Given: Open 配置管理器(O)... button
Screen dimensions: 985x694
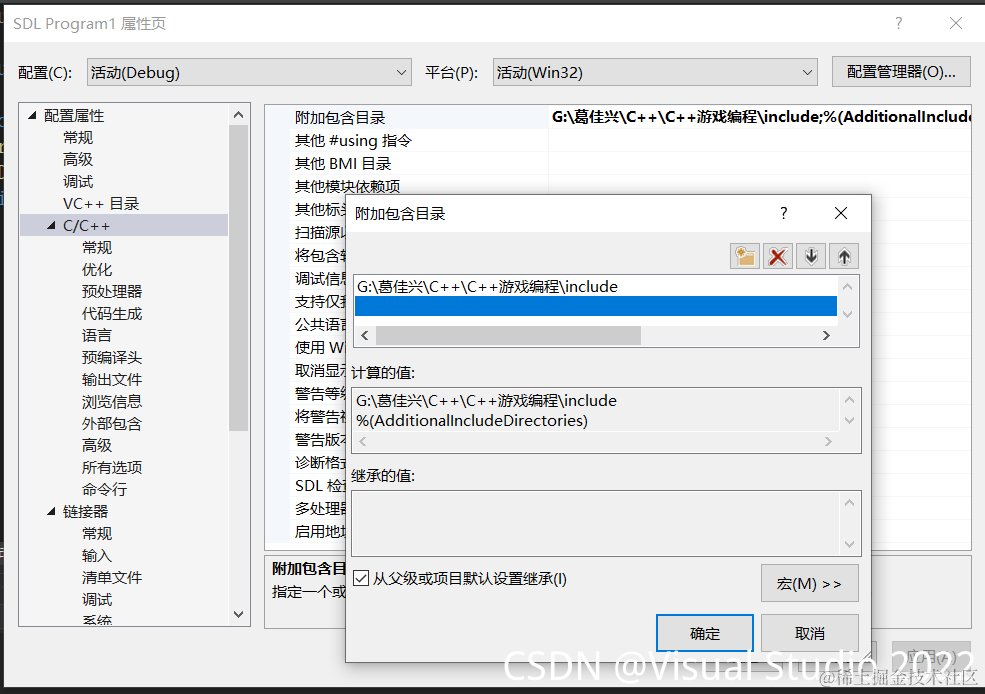Looking at the screenshot, I should click(x=901, y=72).
